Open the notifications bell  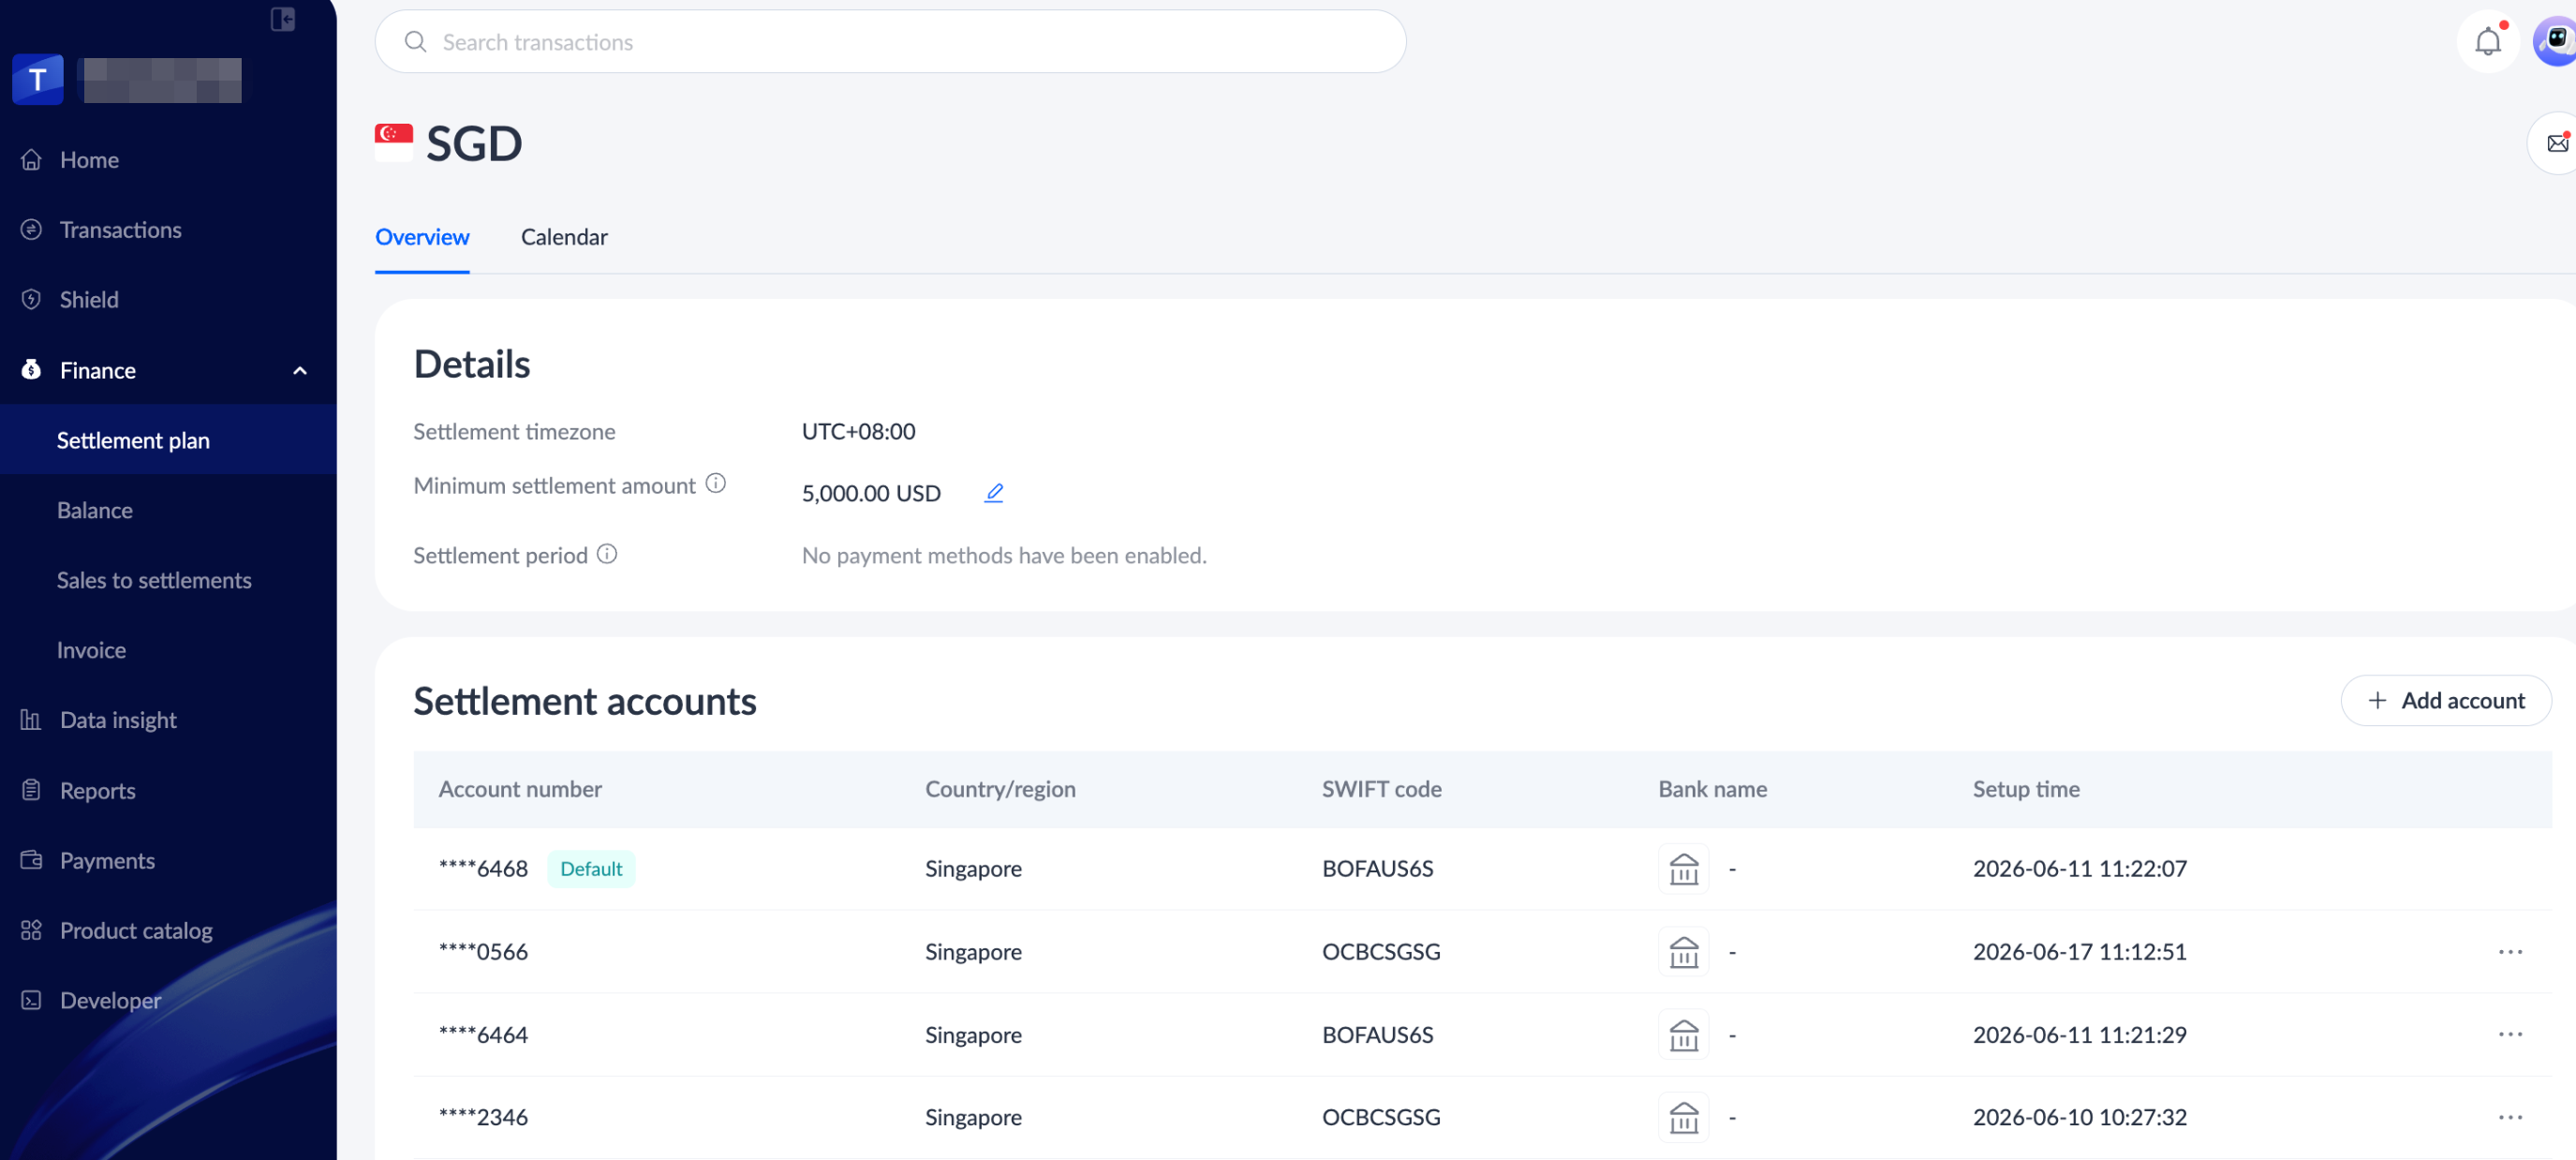[2488, 42]
